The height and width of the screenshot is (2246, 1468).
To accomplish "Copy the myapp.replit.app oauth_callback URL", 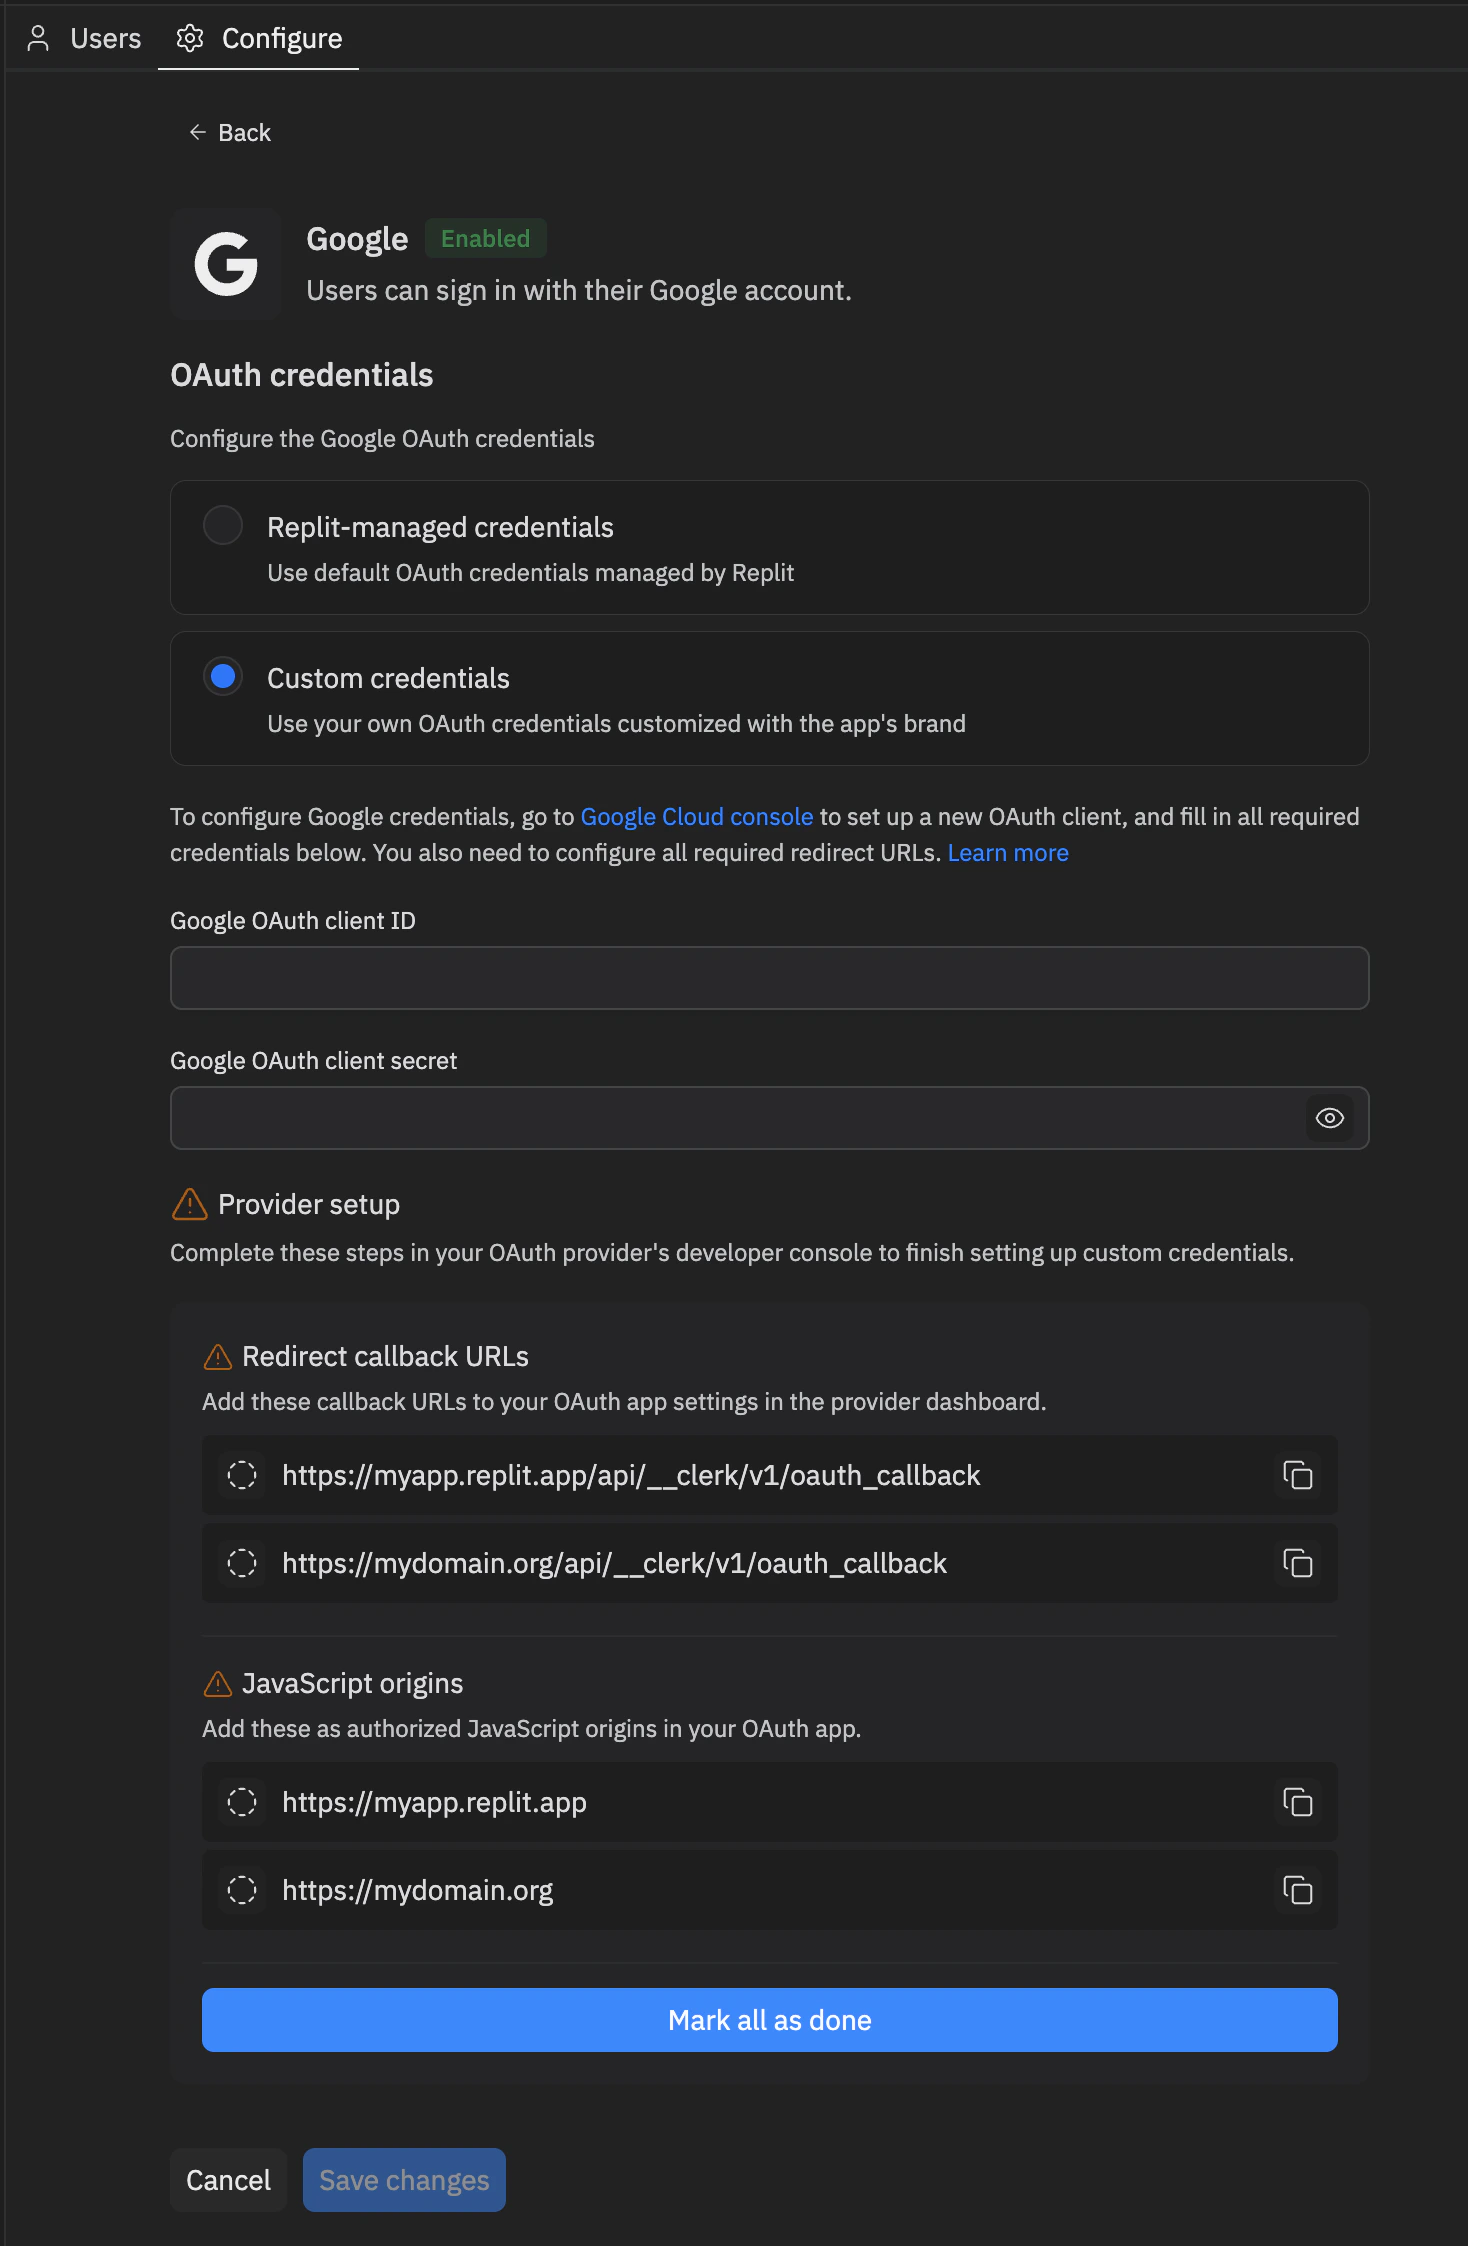I will pos(1298,1475).
